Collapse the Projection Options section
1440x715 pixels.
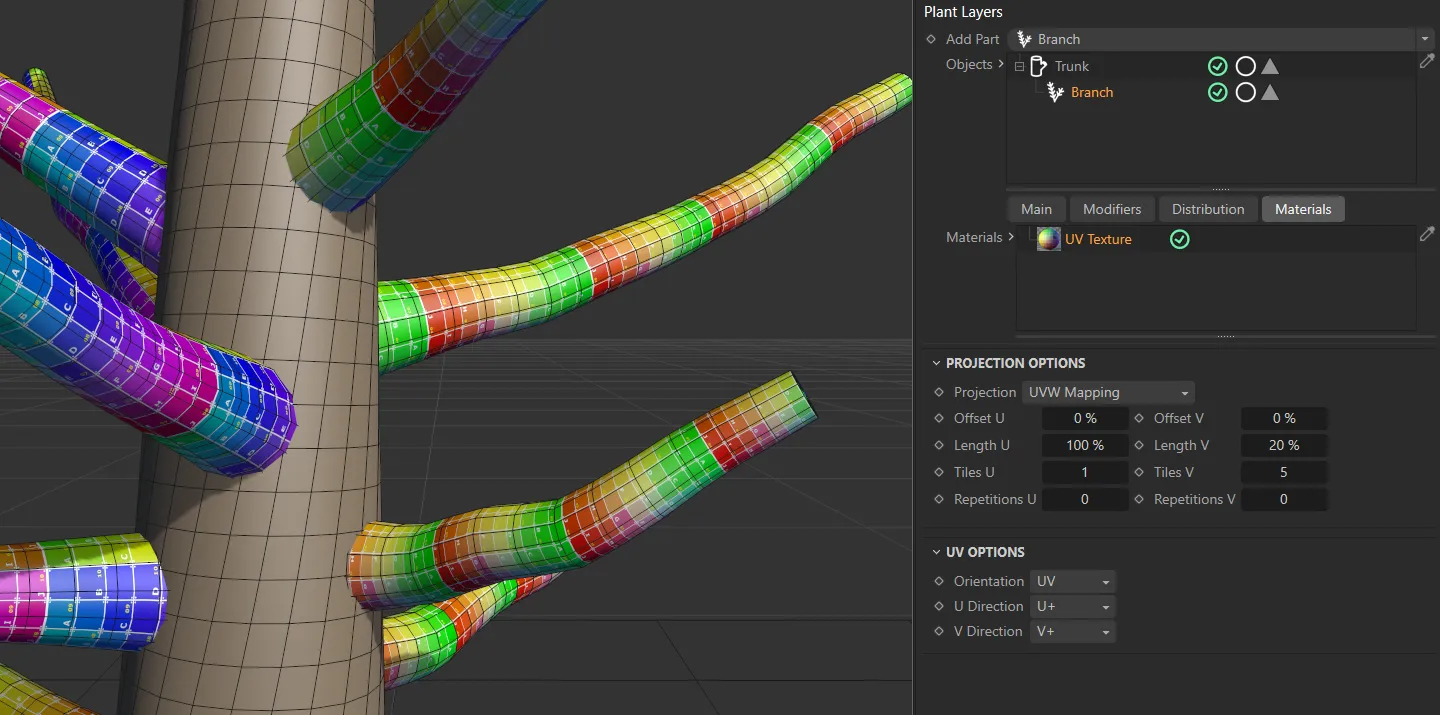point(937,363)
